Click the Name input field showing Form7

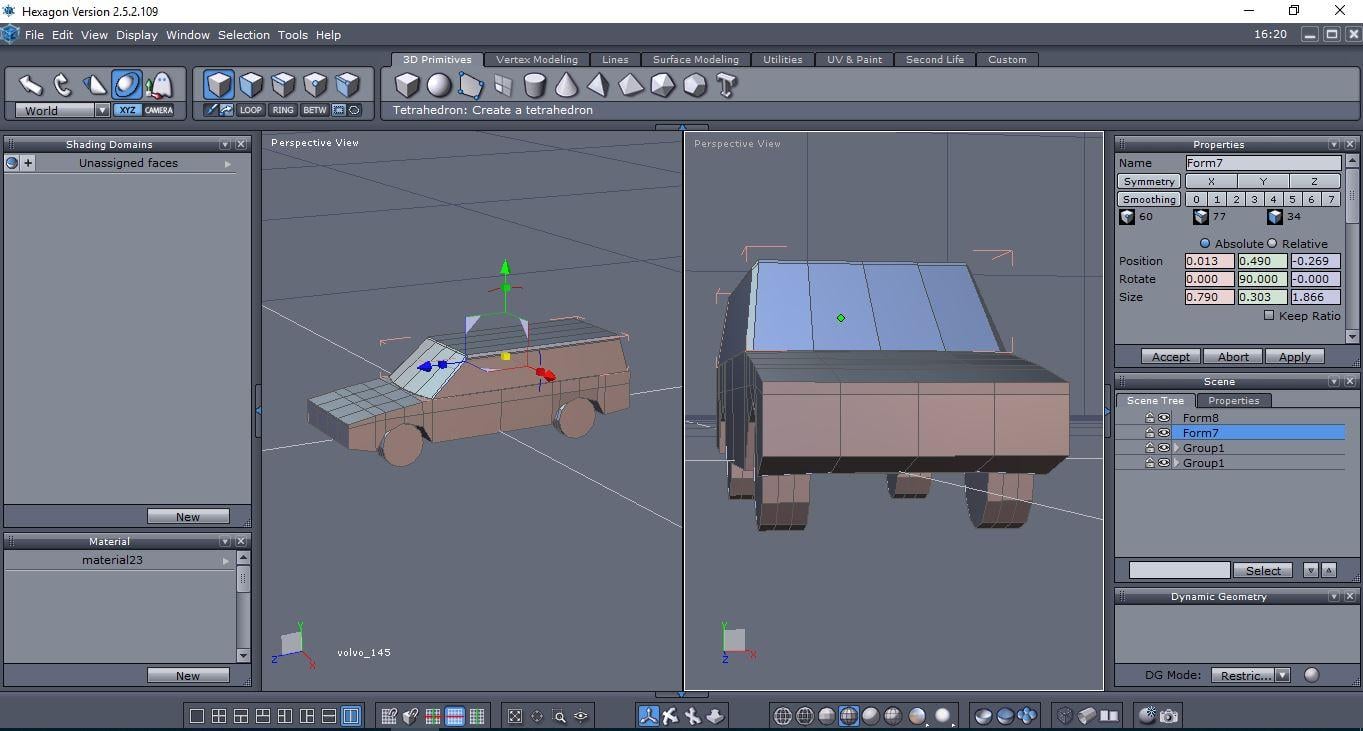[1262, 163]
